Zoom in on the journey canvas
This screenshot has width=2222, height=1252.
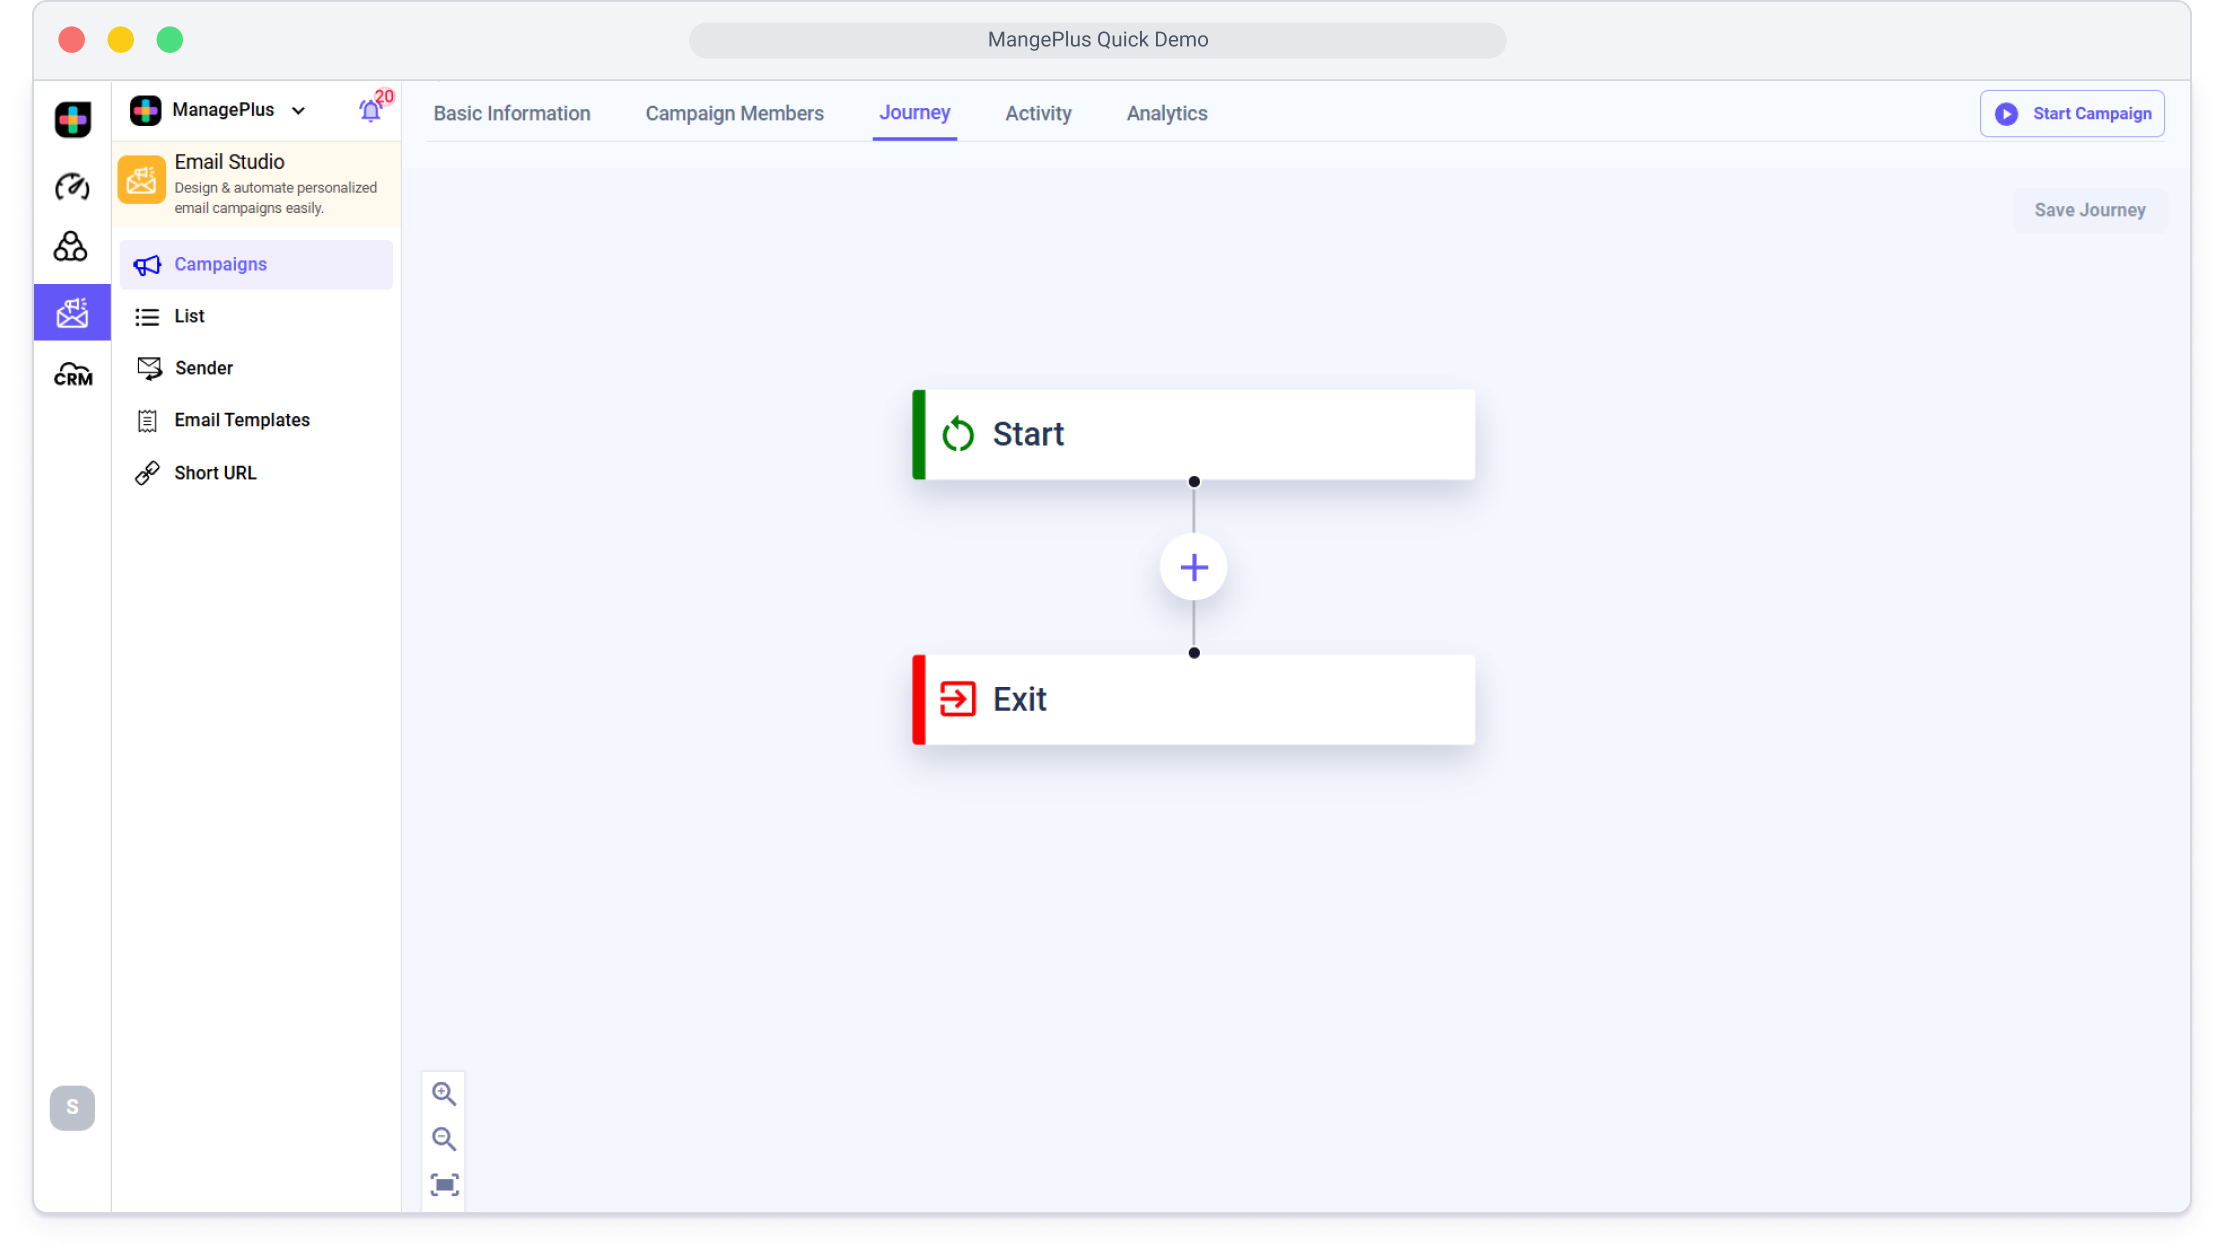[444, 1094]
